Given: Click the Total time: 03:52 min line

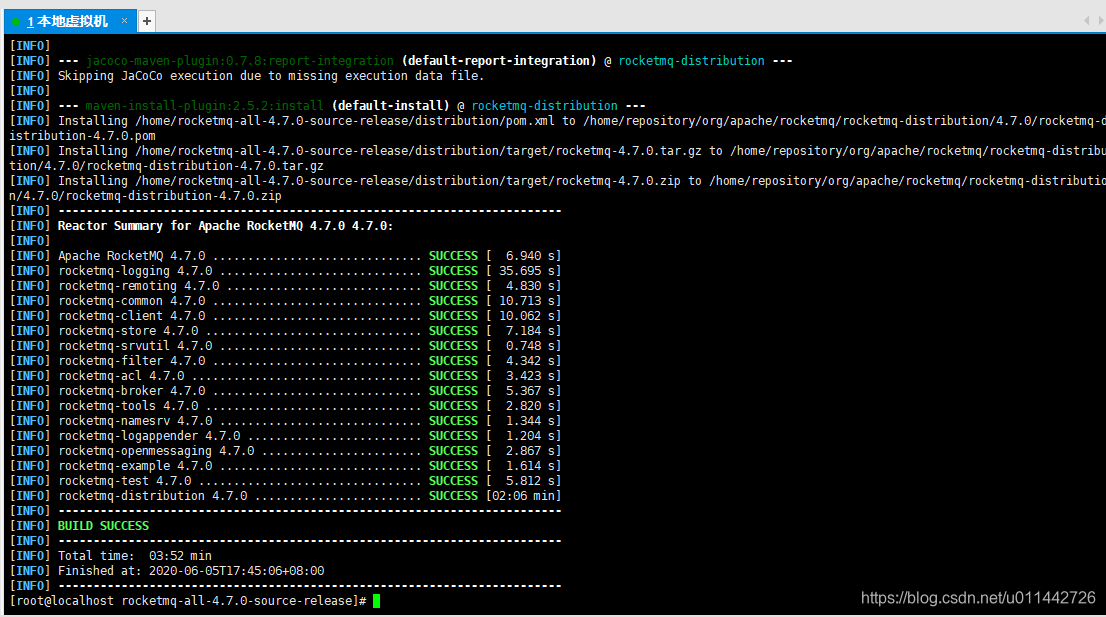Looking at the screenshot, I should (111, 556).
